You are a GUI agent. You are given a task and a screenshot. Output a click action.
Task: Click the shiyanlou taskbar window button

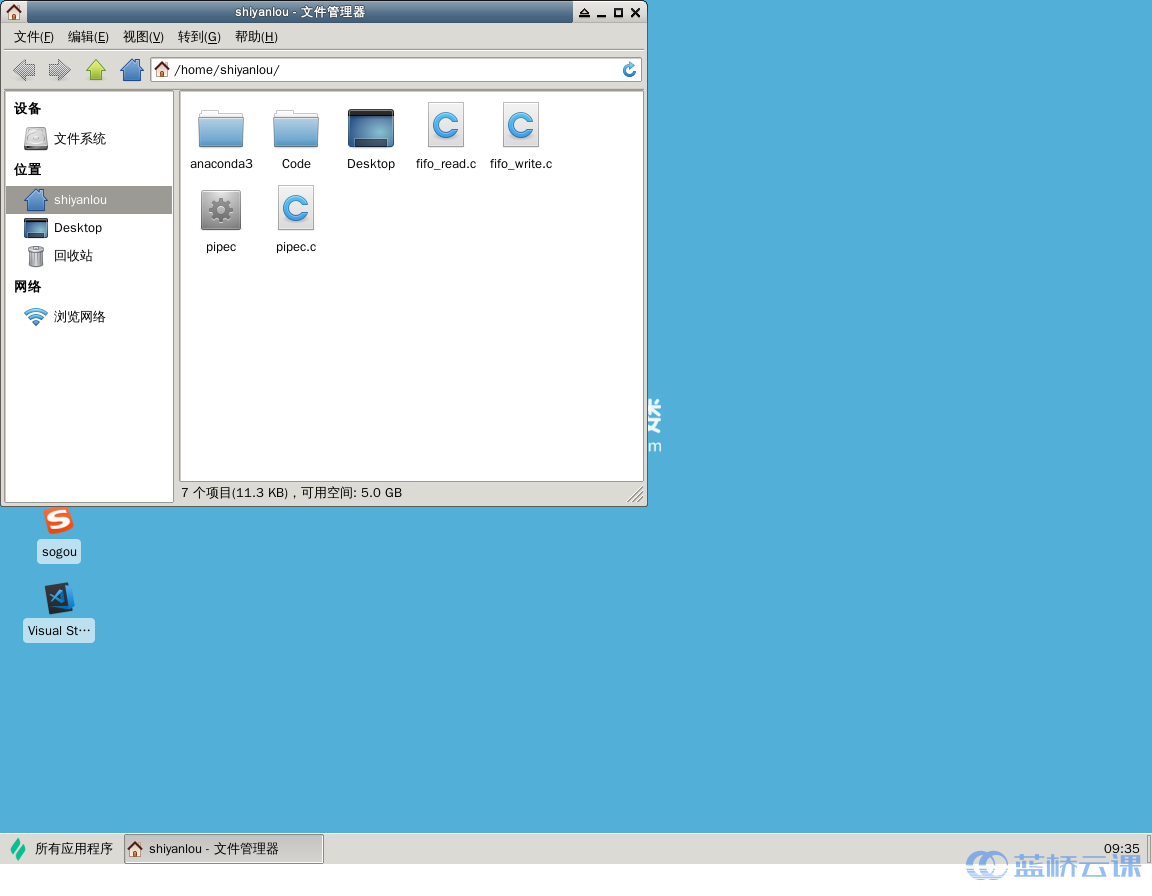pos(222,848)
